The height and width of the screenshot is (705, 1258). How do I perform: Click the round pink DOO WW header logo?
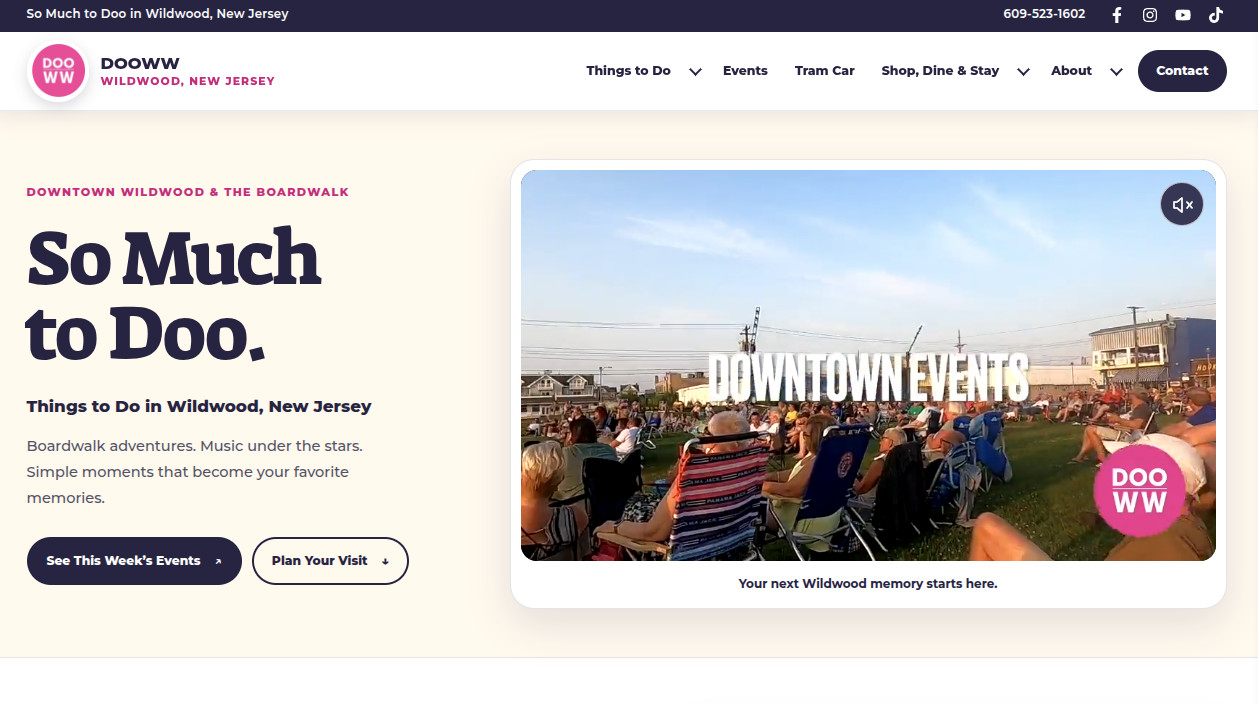[59, 71]
